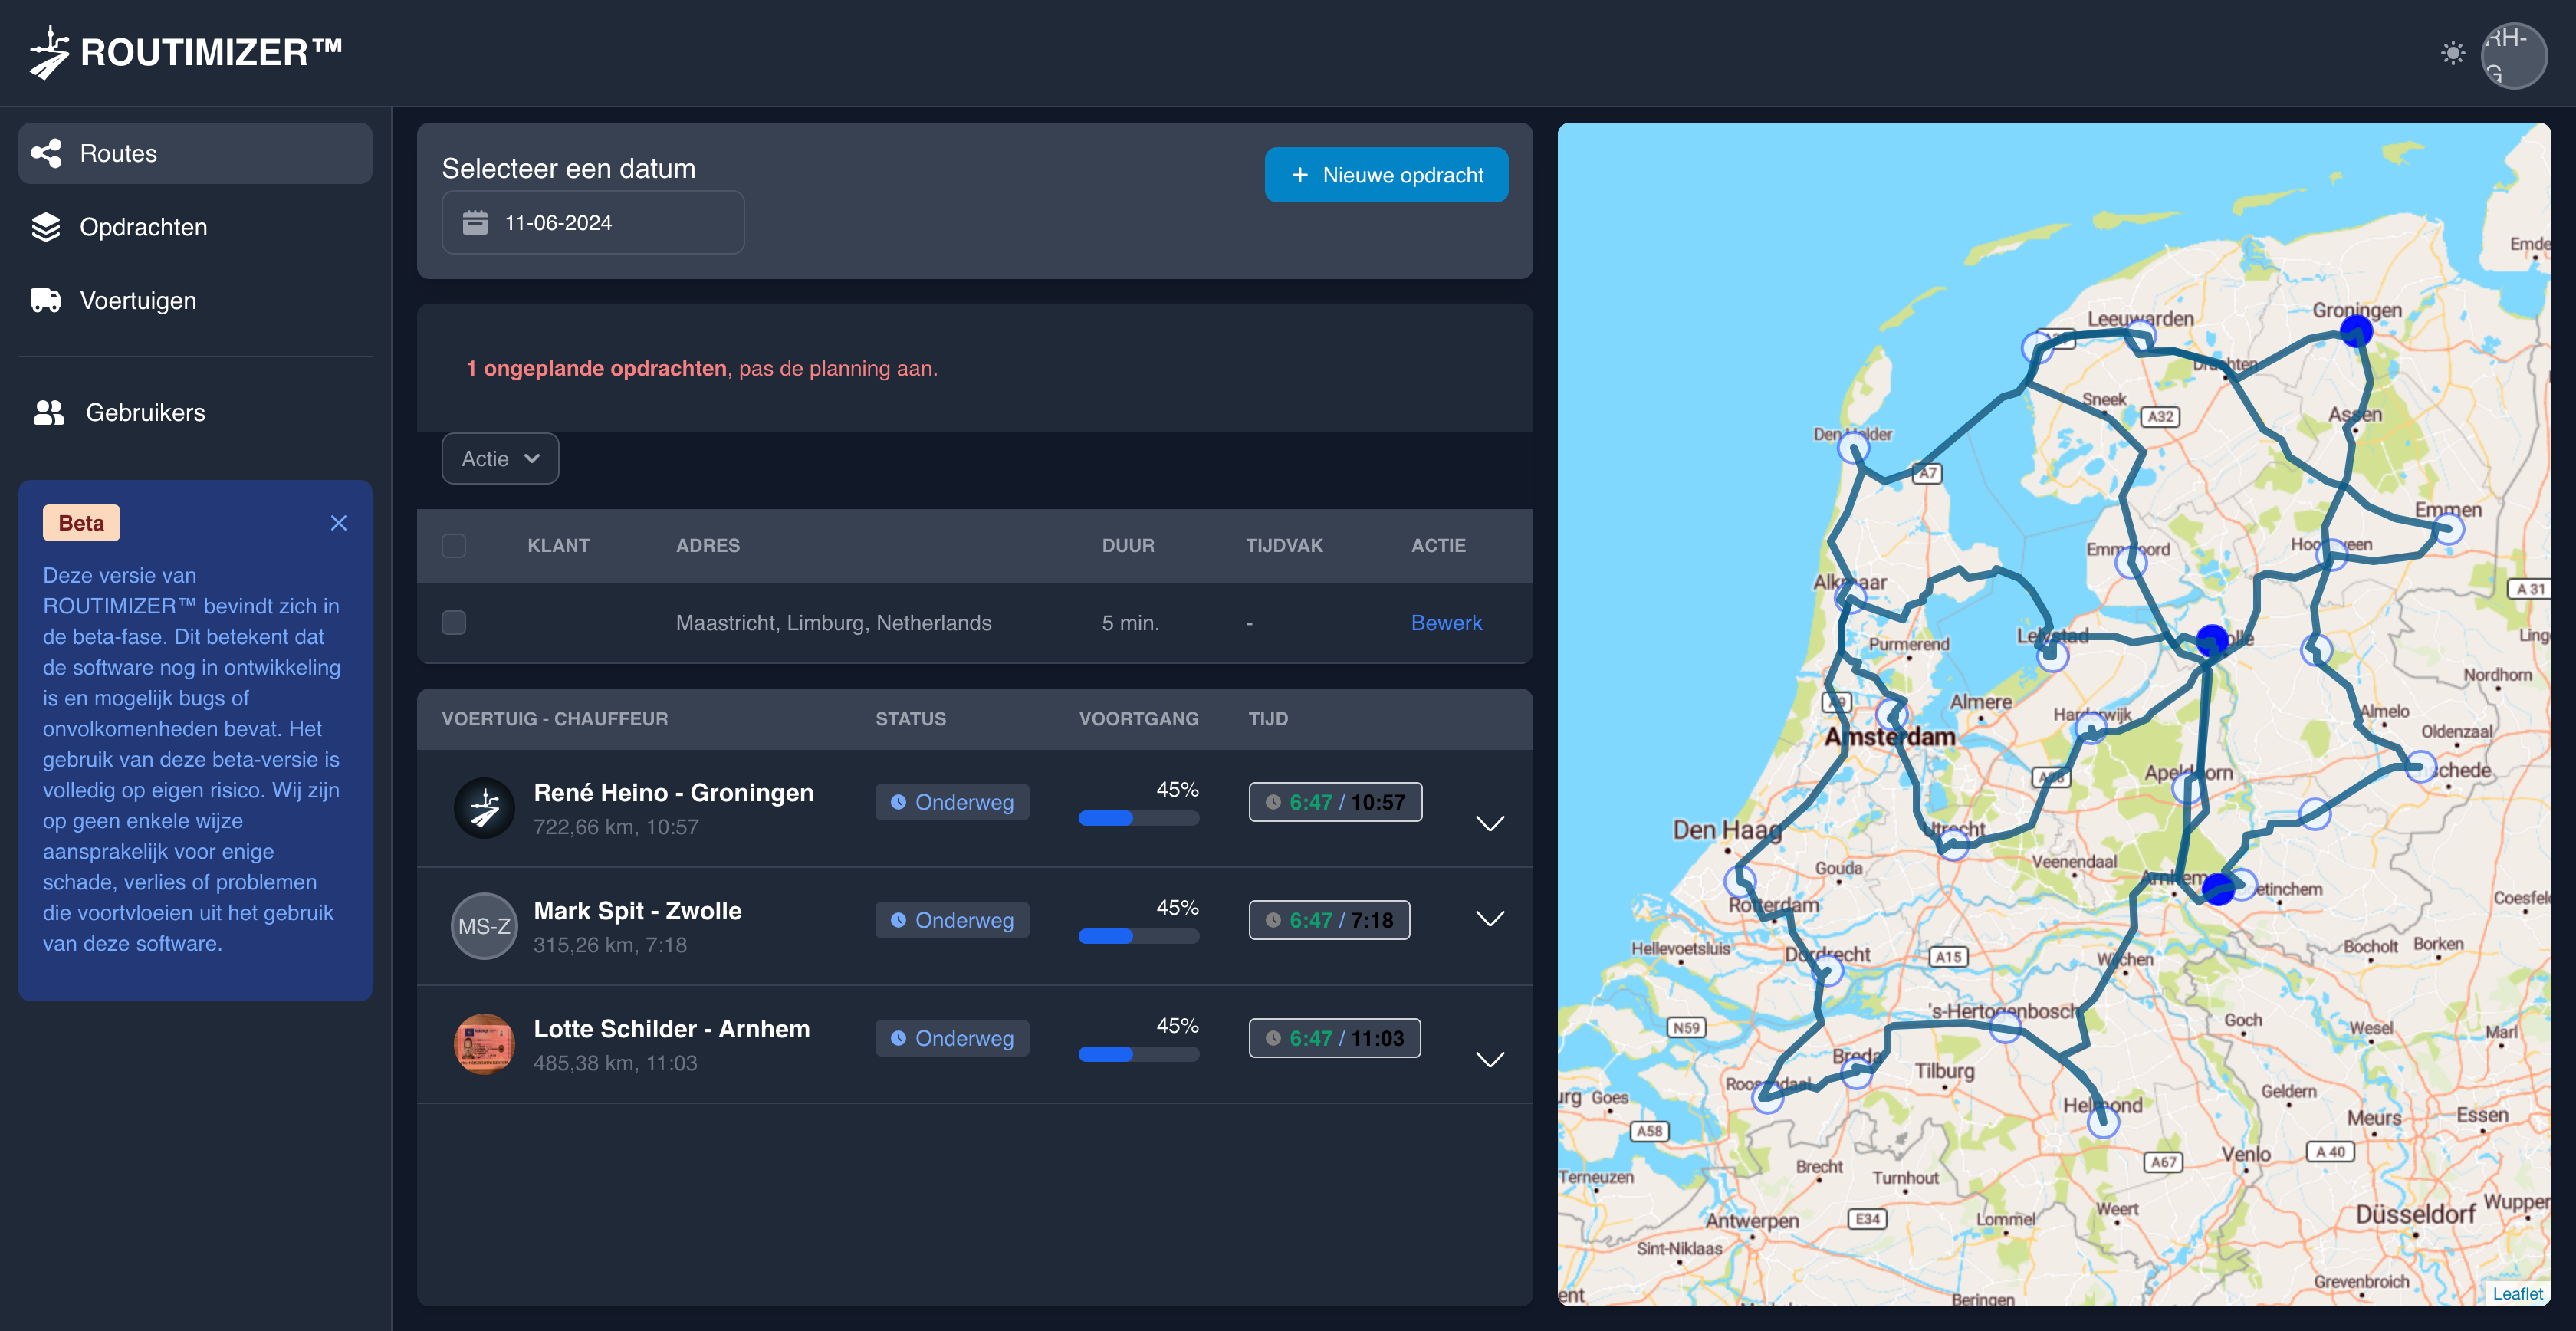
Task: Click the ROUTIMIZER logo icon
Action: click(48, 52)
